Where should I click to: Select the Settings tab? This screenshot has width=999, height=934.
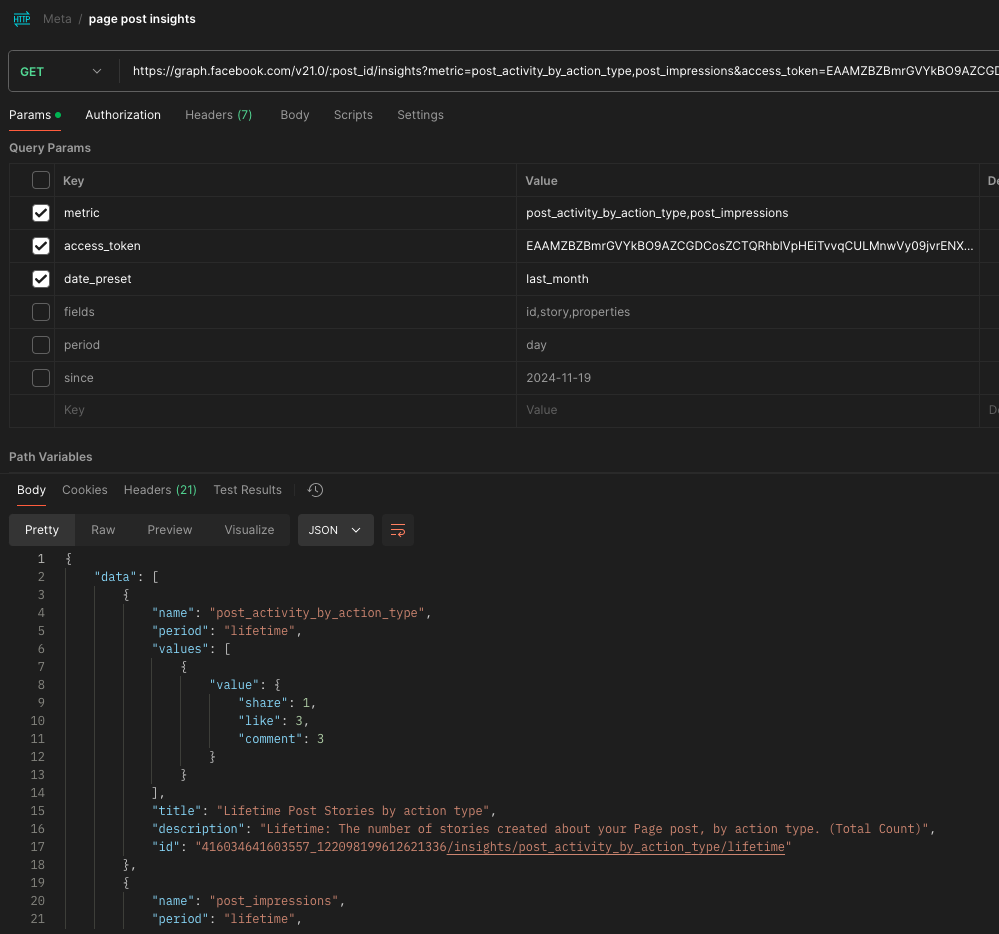click(x=420, y=115)
